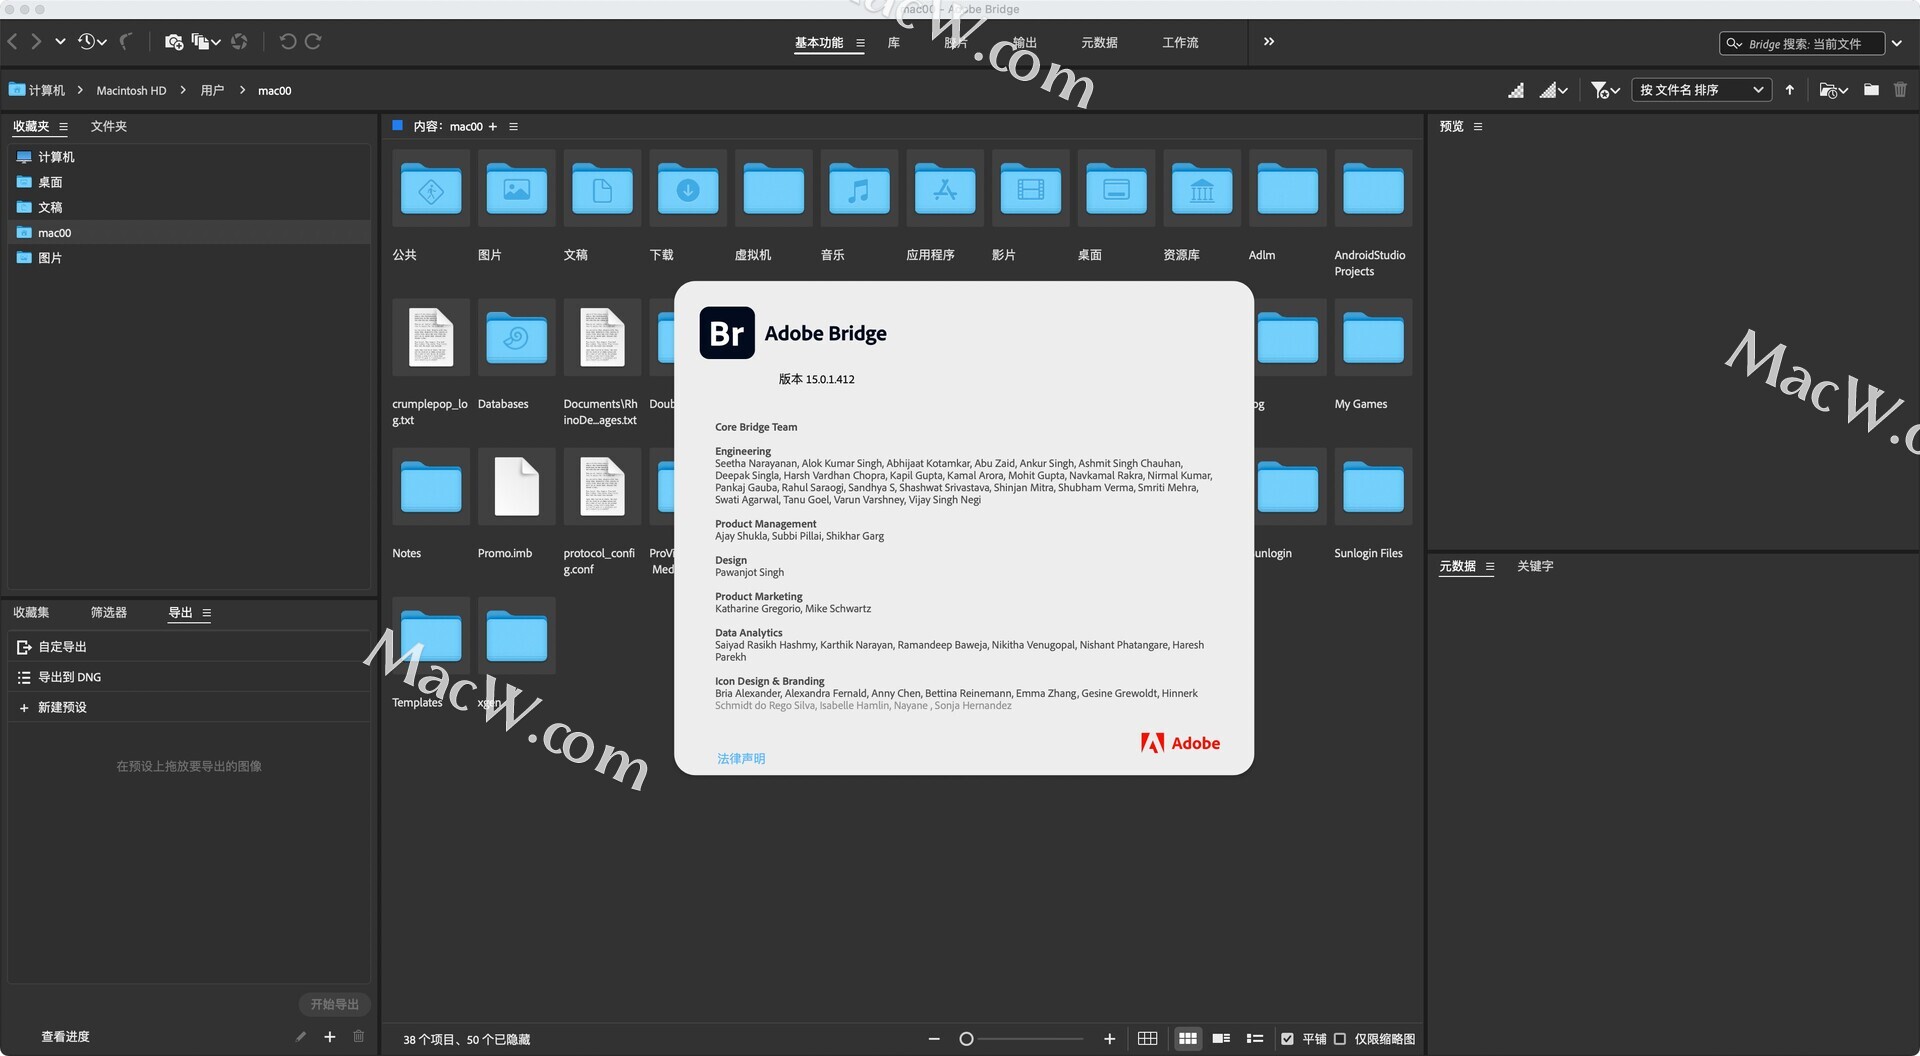Screen dimensions: 1920x1056
Task: Open the recent folders dropdown
Action: tap(1833, 90)
